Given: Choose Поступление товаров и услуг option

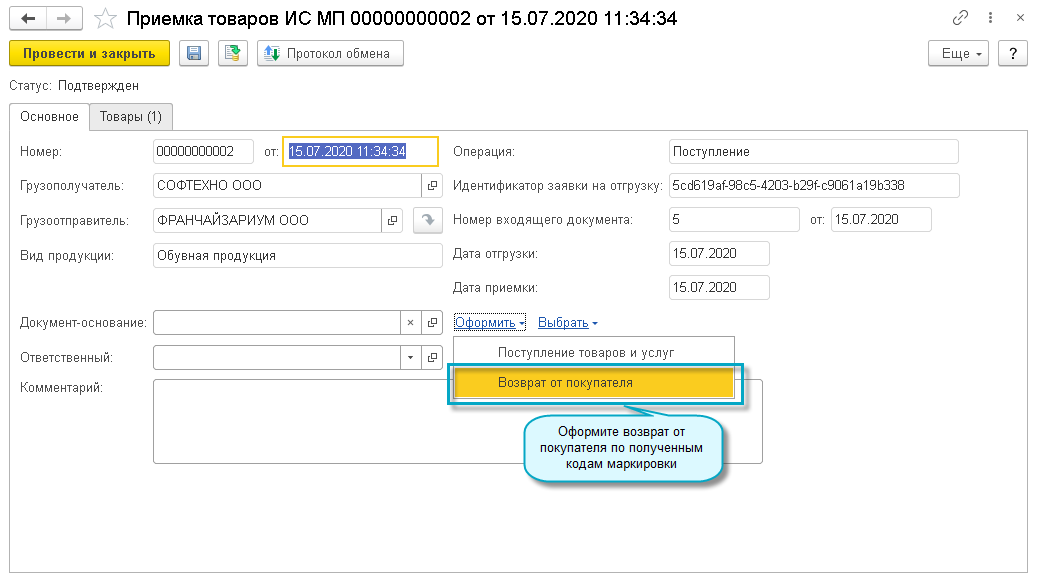Looking at the screenshot, I should pyautogui.click(x=586, y=352).
